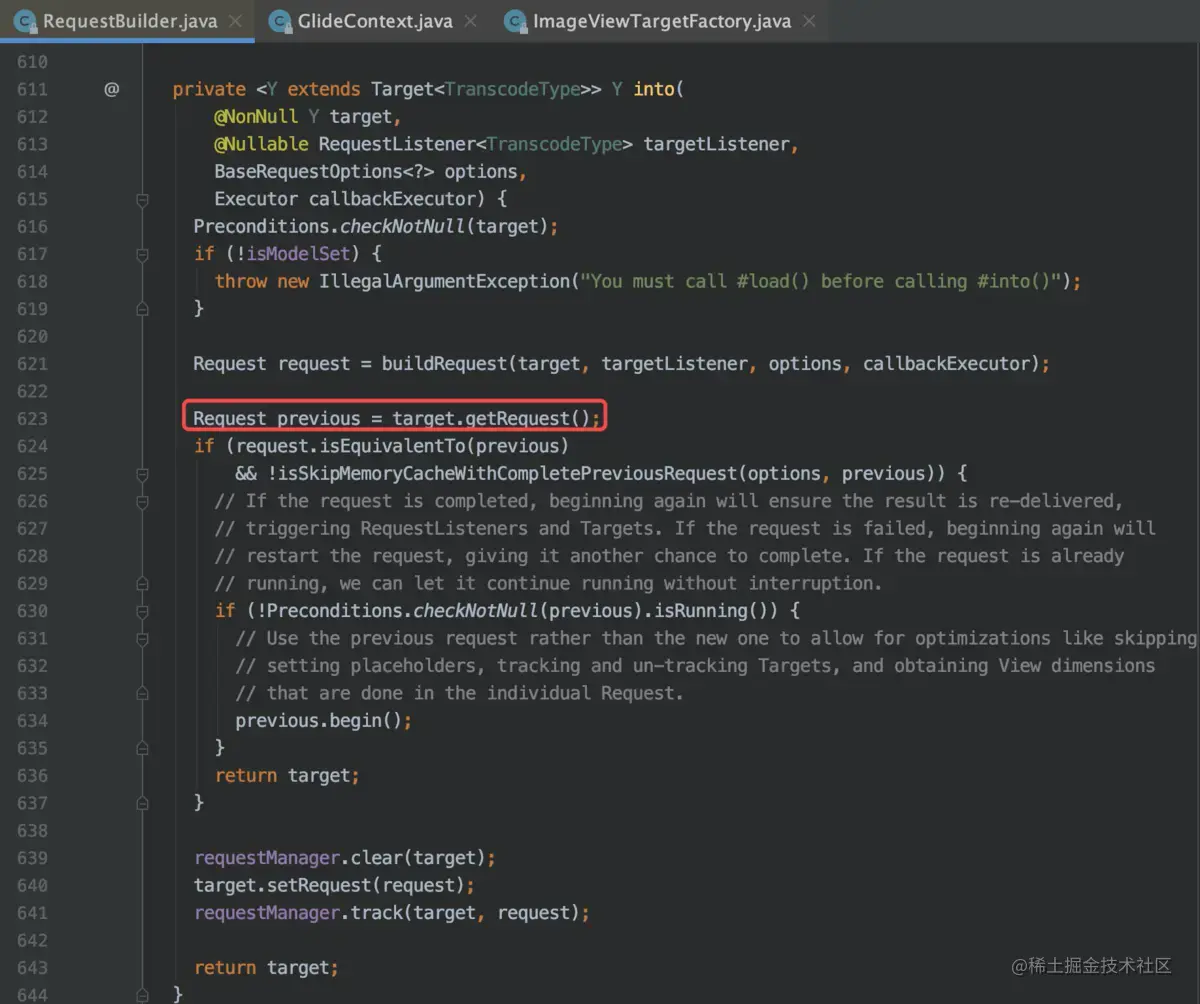Click the fold end marker at line 633

[x=142, y=693]
